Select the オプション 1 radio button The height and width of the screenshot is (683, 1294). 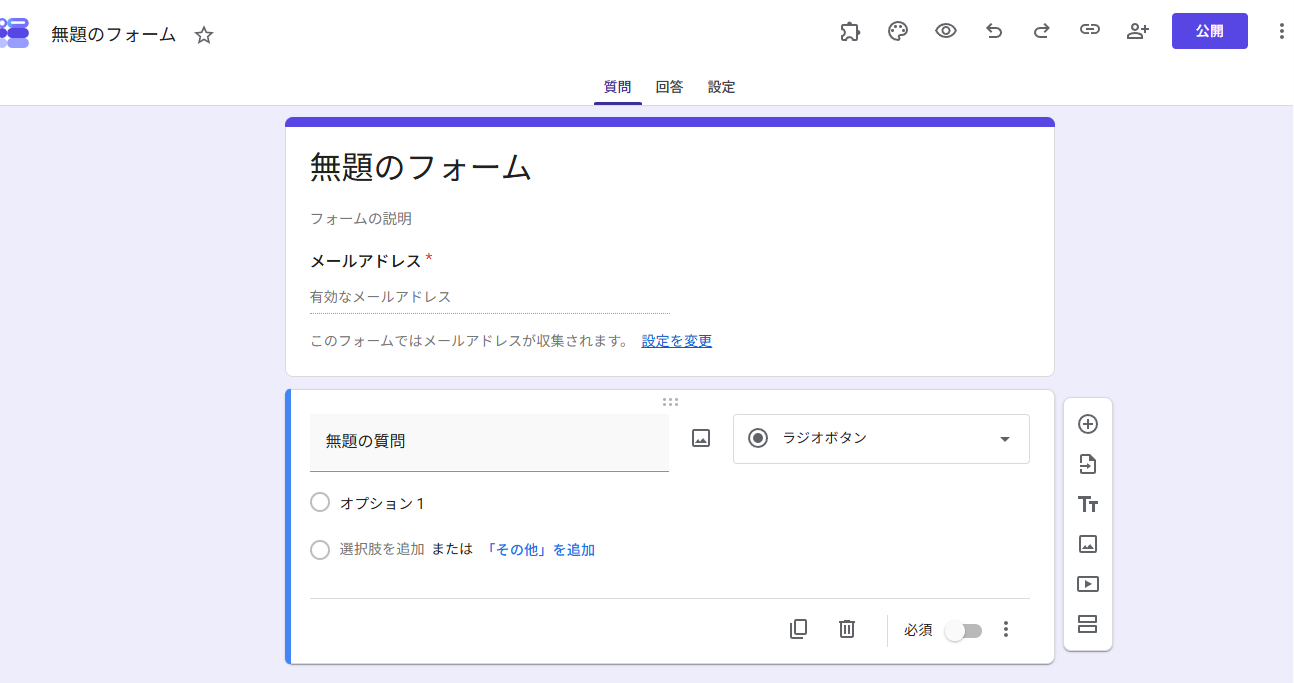coord(320,502)
